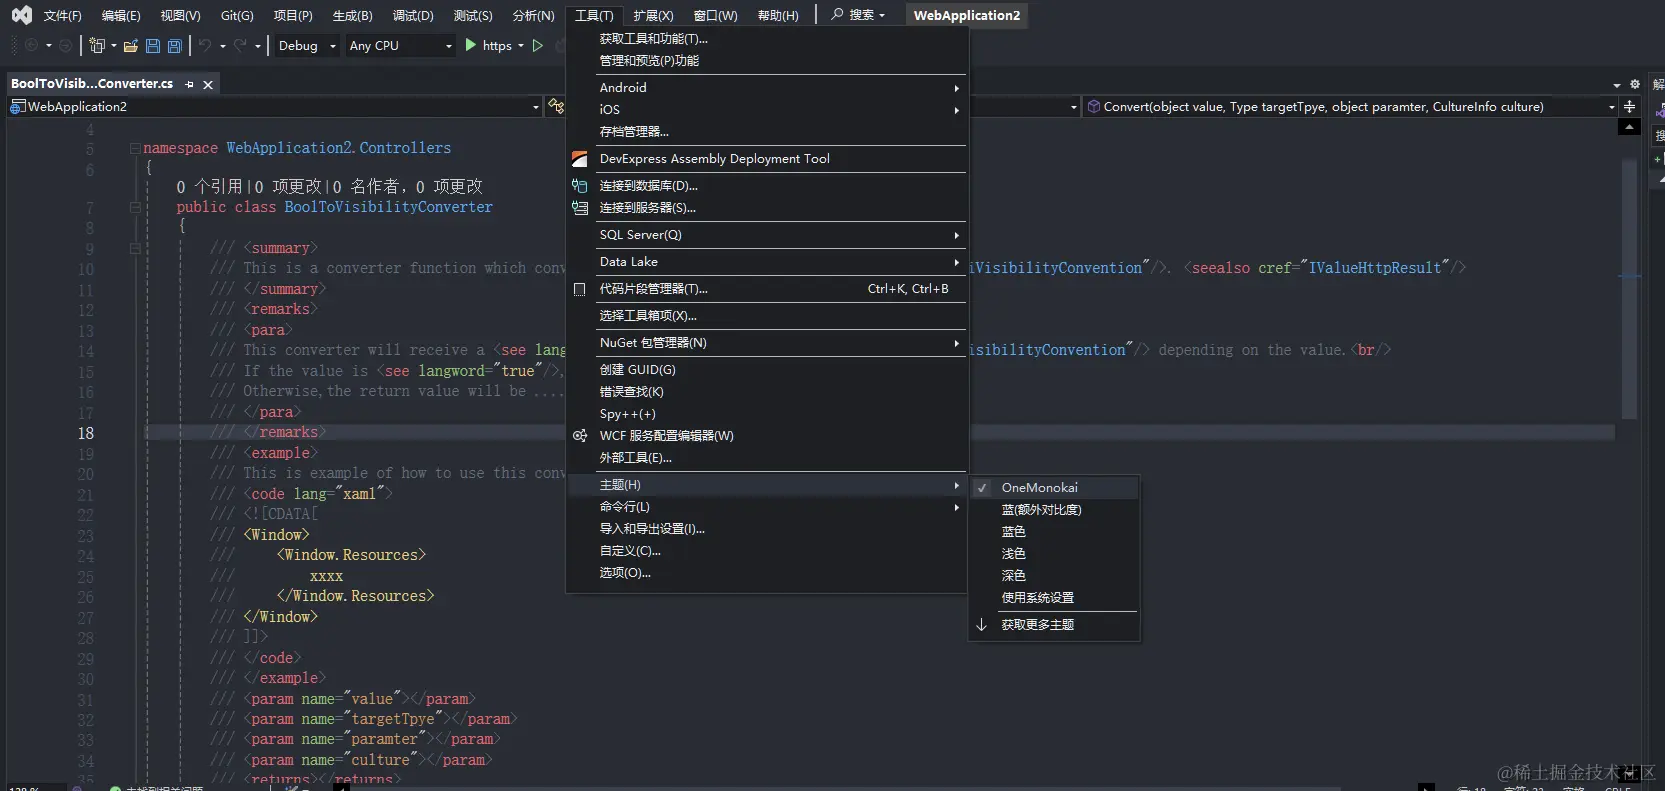Click the icon right of the WebApplication2 project dropdown
The image size is (1665, 791).
[x=556, y=106]
